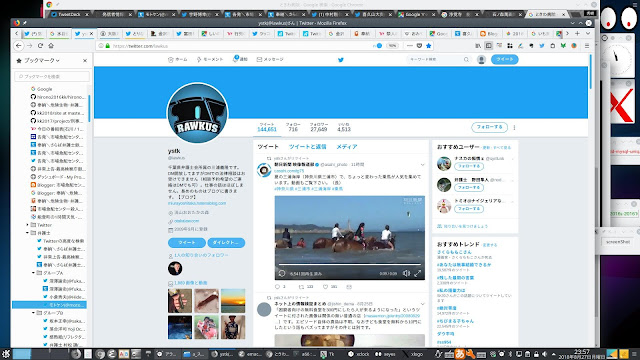The image size is (640, 360).
Task: Click the blue ツイート button in header
Action: point(504,60)
